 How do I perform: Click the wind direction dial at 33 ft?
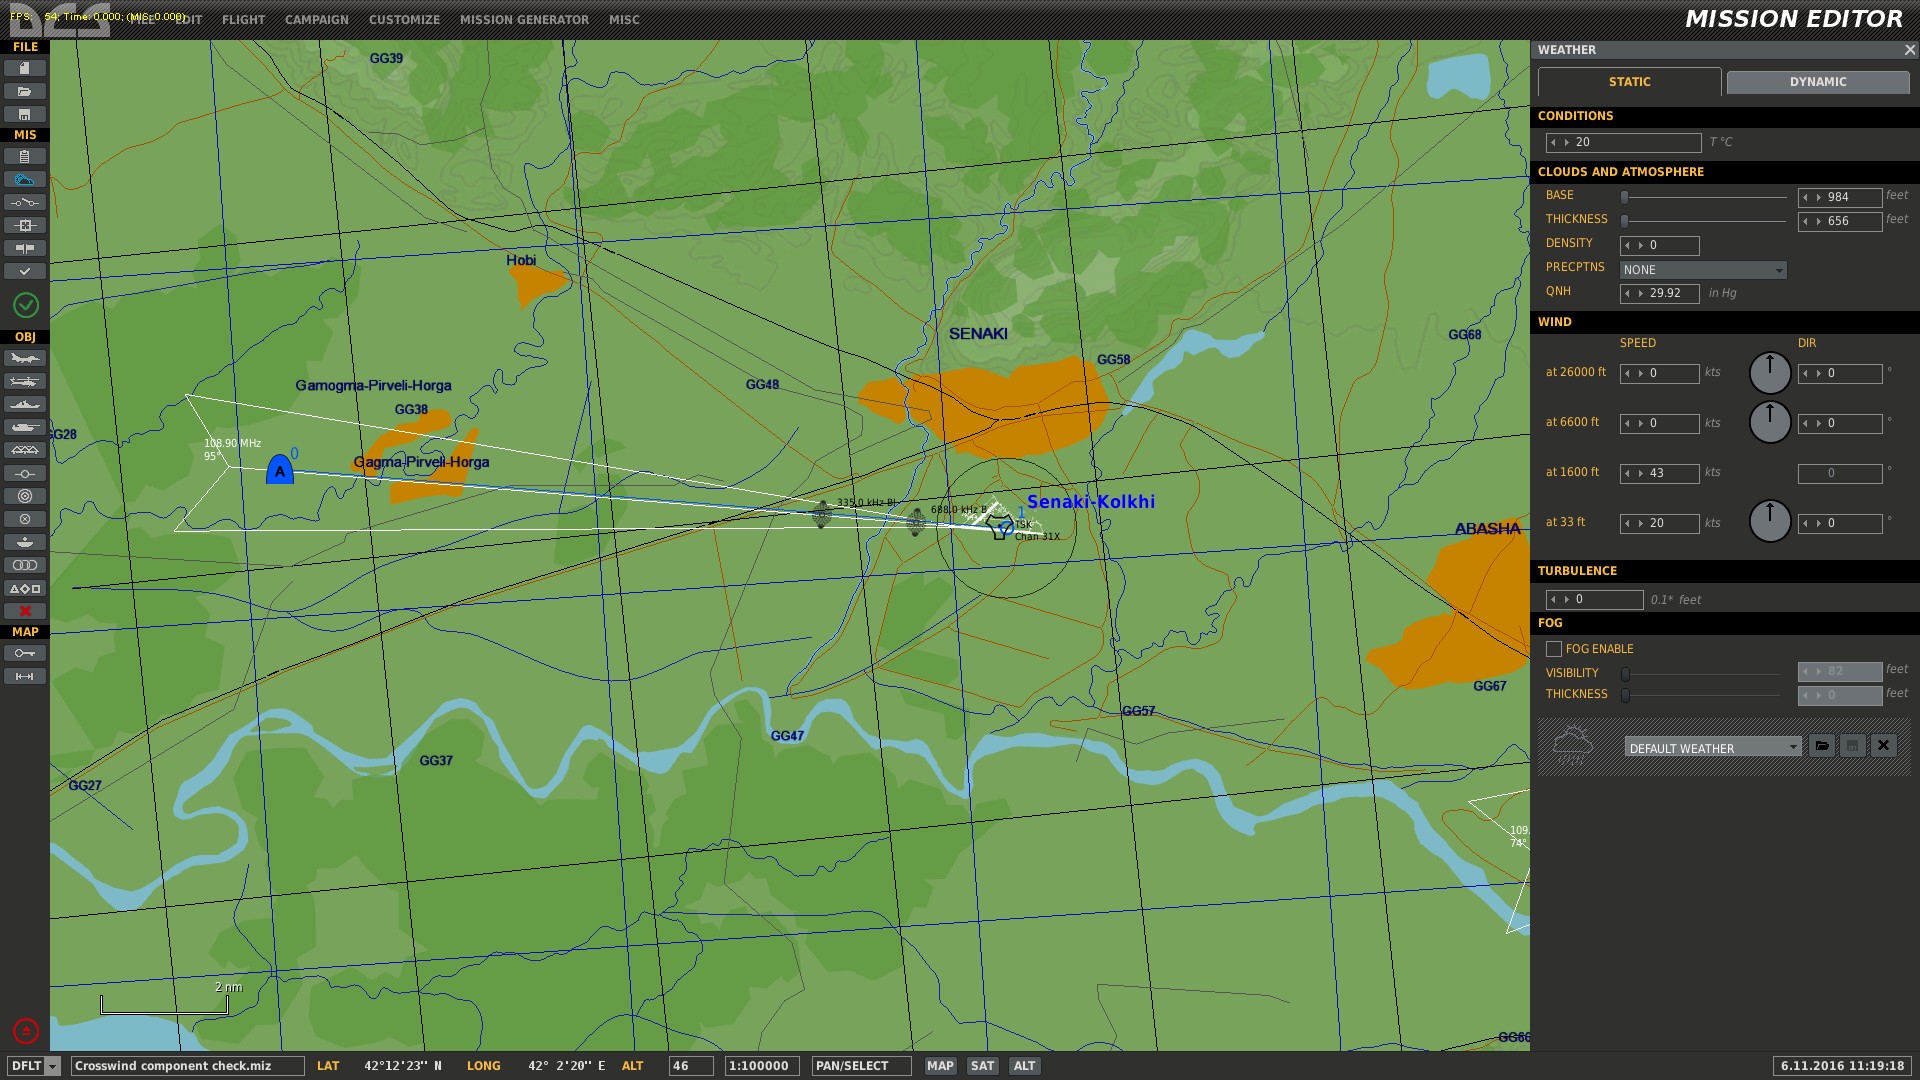(x=1770, y=522)
